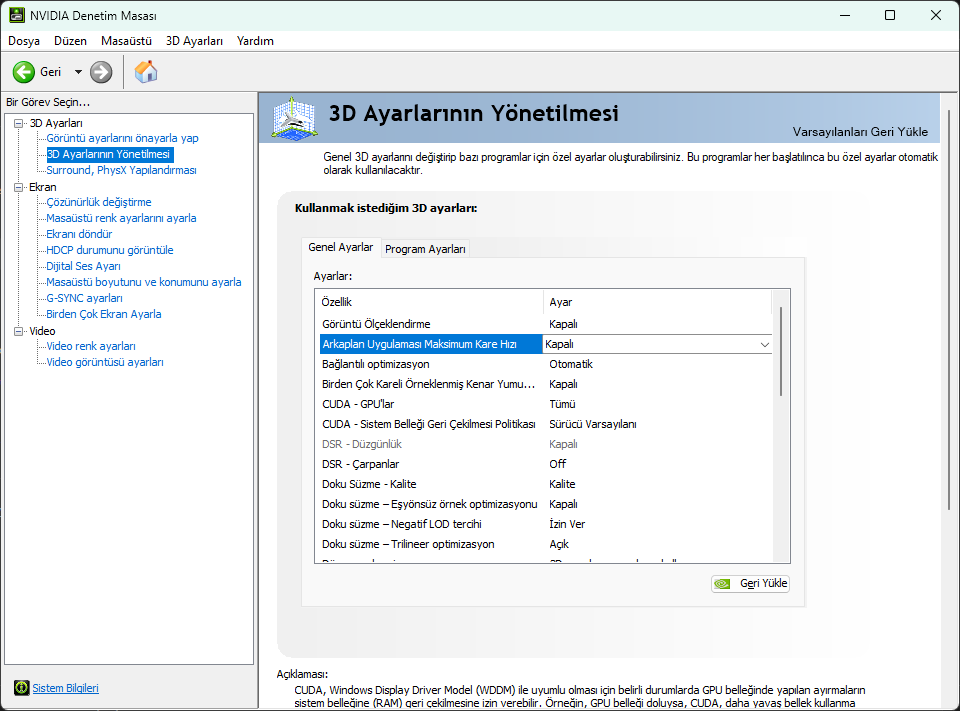
Task: Click the grey Forward arrow icon
Action: 101,72
